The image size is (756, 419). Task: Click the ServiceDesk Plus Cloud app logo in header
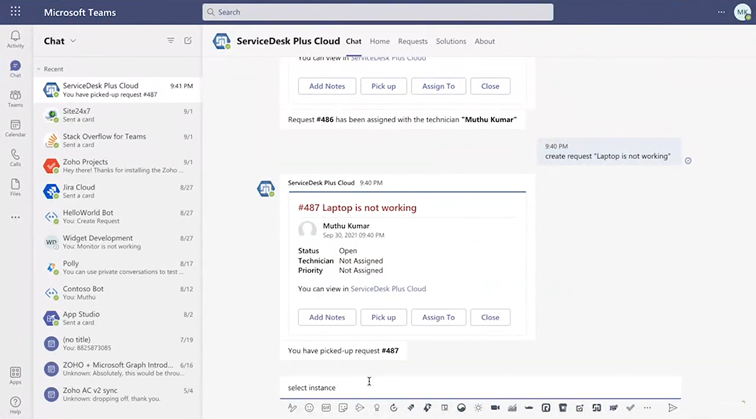click(222, 41)
